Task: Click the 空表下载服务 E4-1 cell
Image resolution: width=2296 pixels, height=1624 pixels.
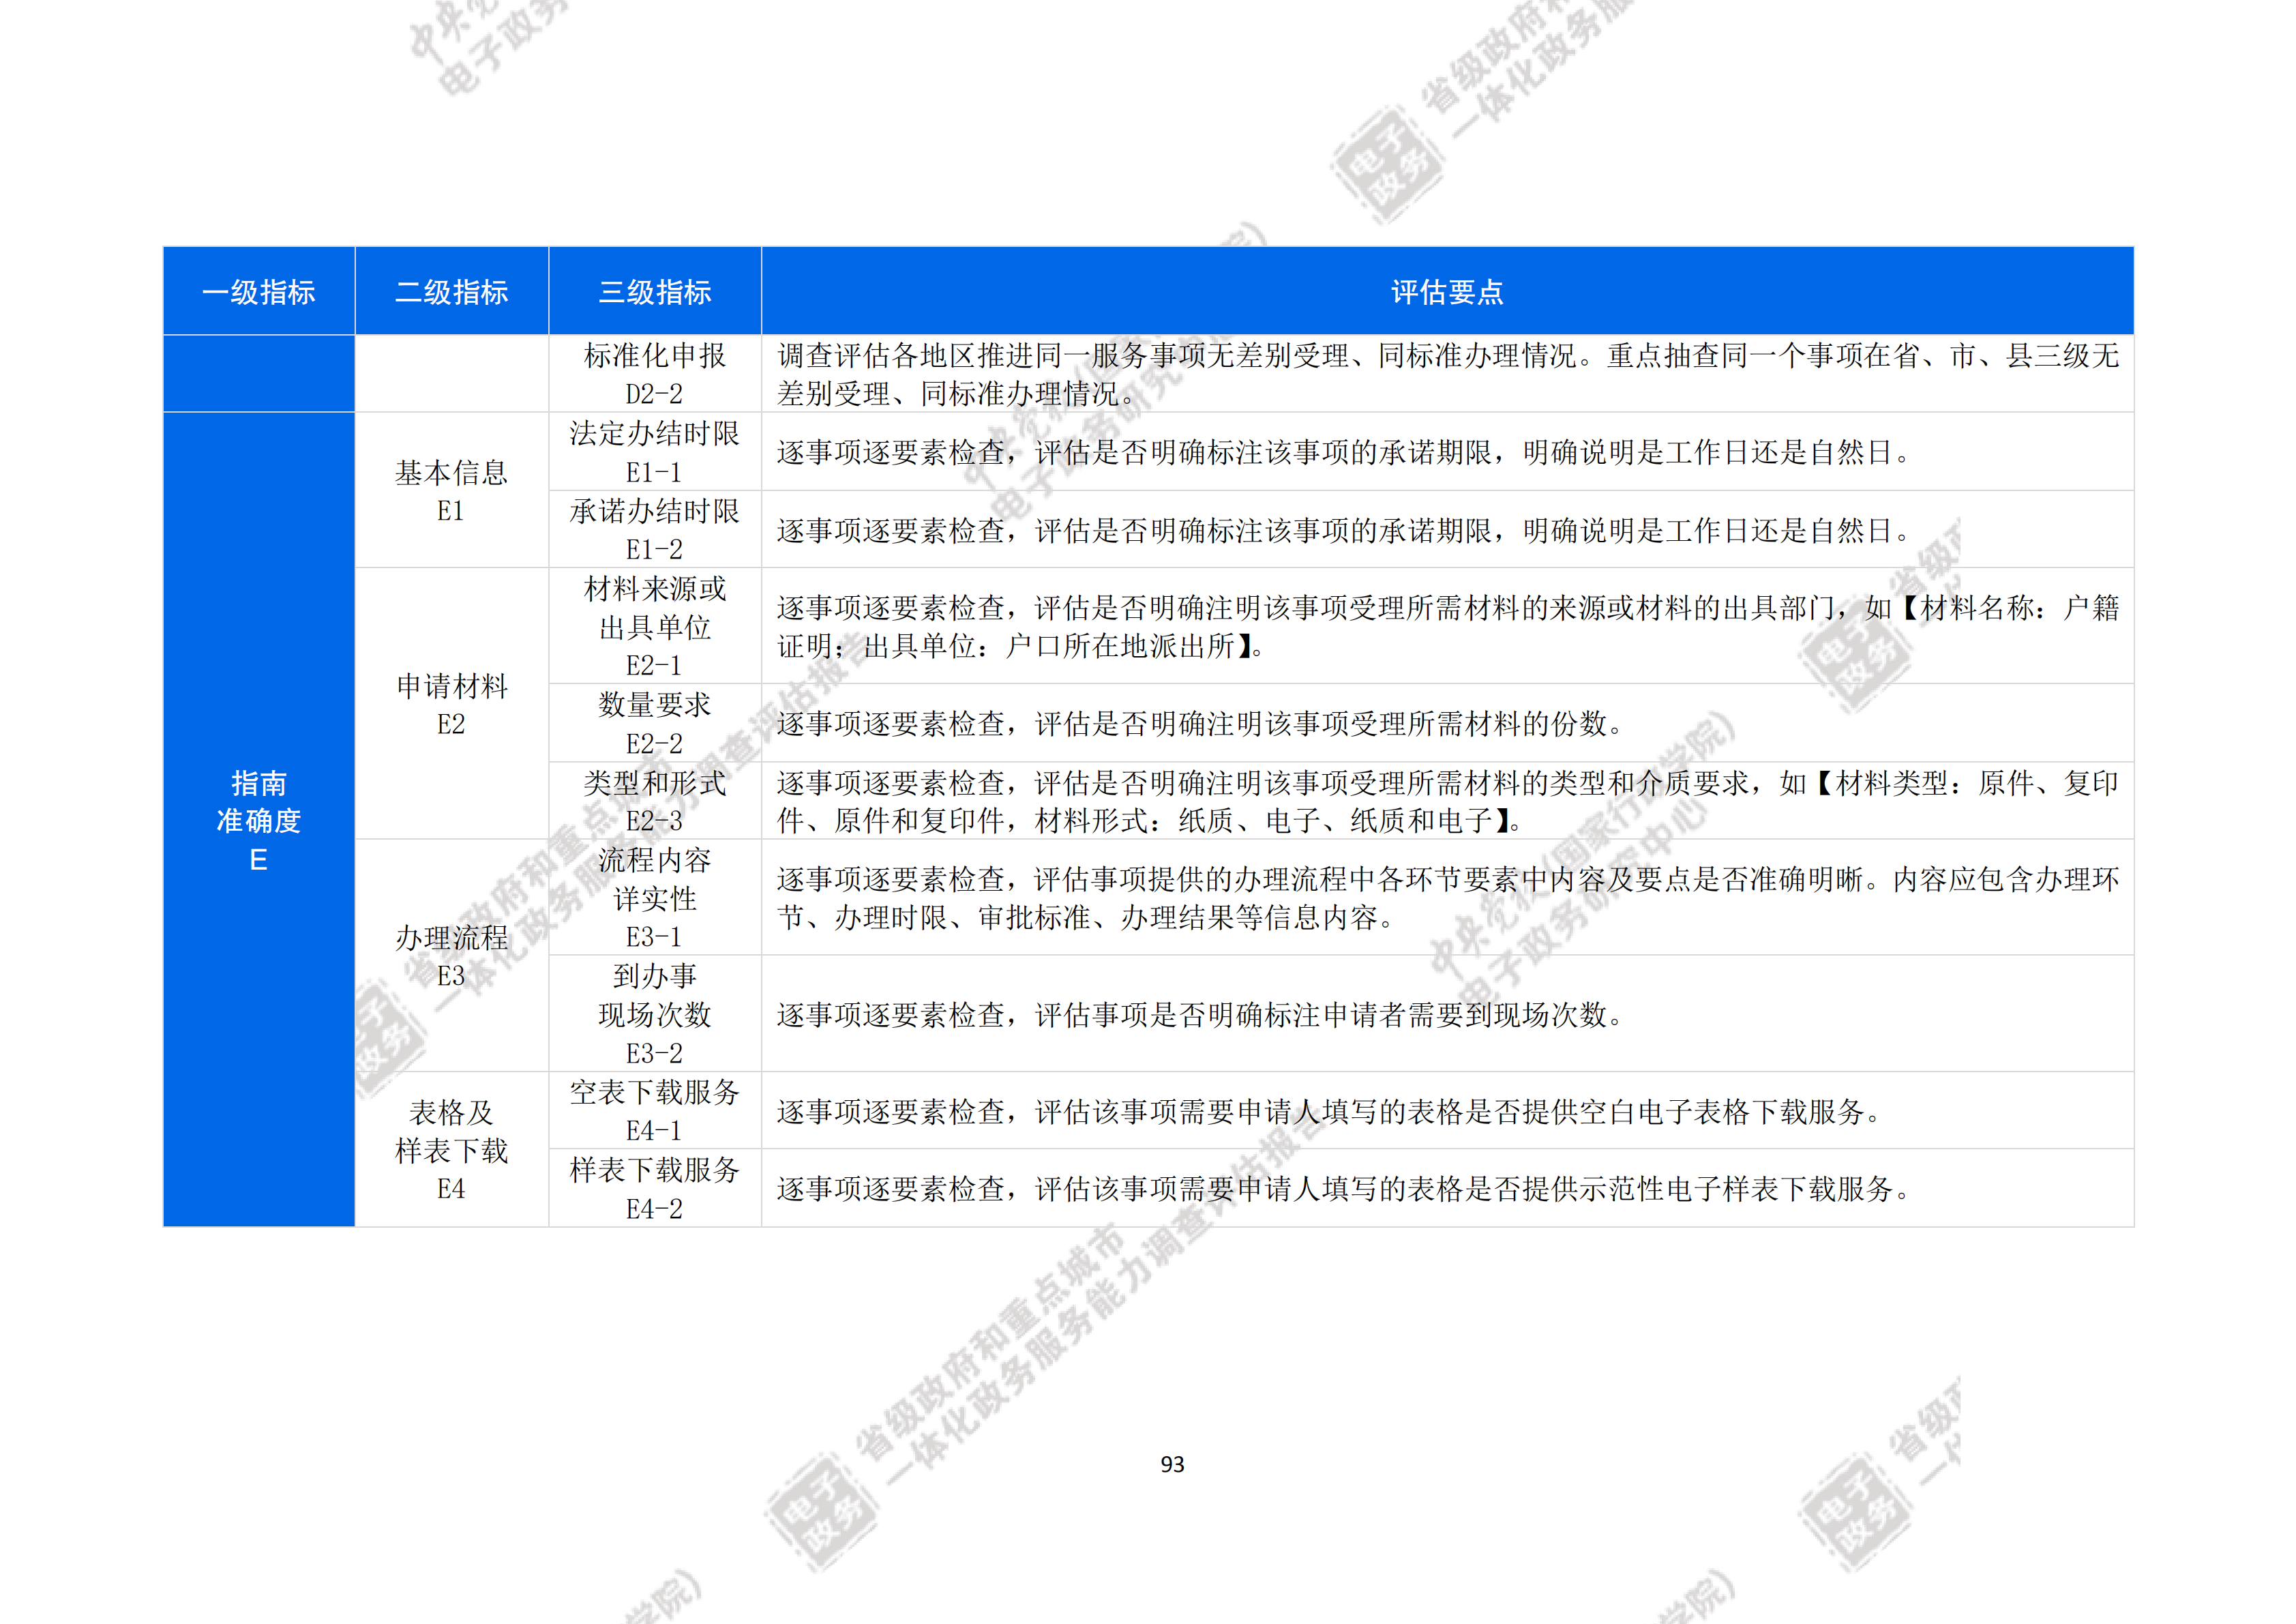Action: click(x=655, y=1111)
